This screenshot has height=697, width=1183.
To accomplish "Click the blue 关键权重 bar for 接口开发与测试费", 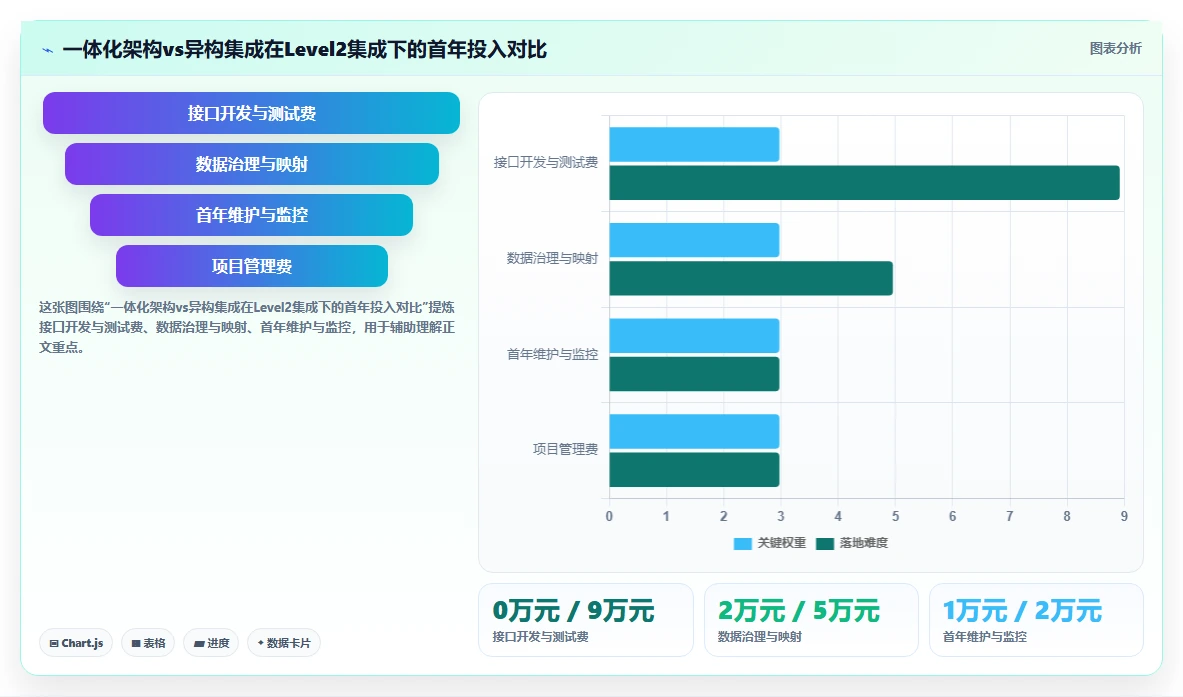I will [x=694, y=144].
